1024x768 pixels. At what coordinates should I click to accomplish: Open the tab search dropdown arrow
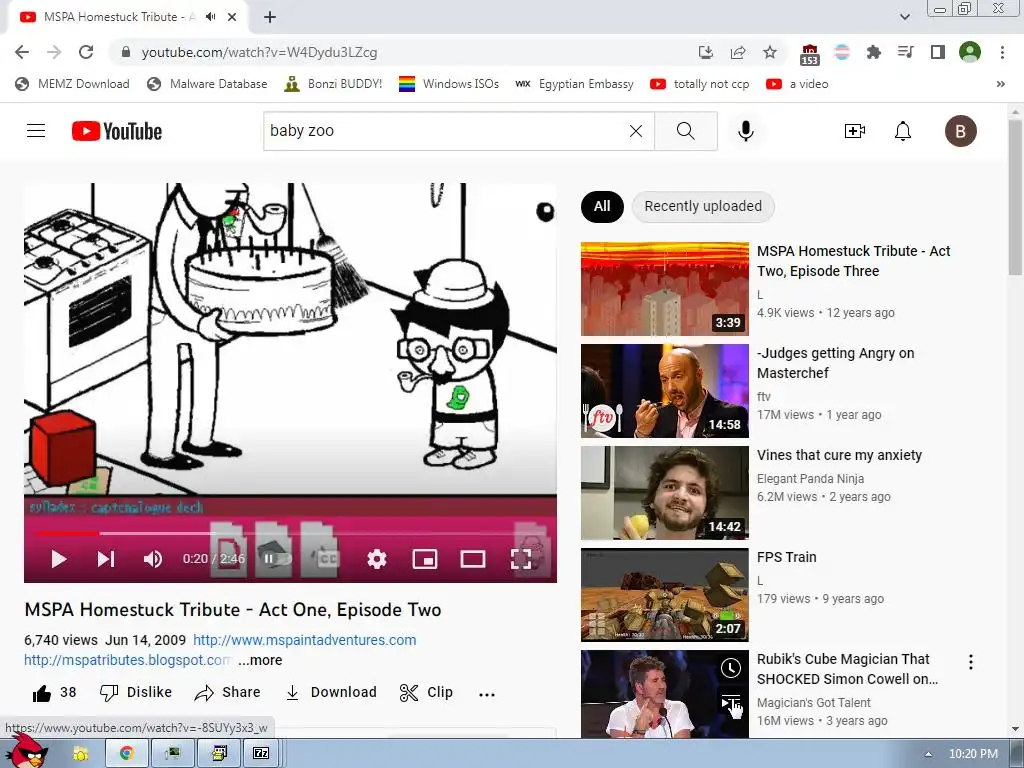[904, 17]
